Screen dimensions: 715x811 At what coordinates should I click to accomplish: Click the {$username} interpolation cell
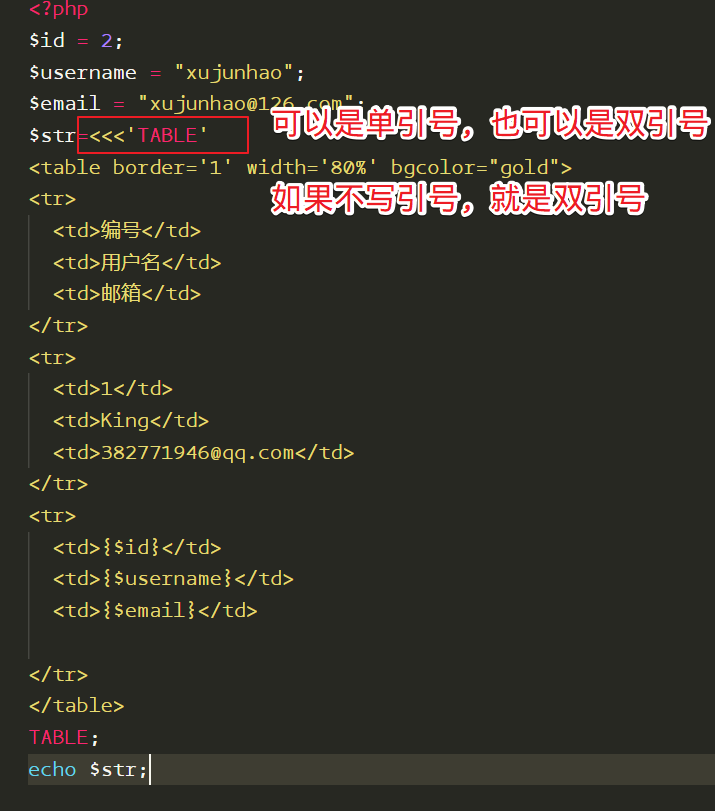pyautogui.click(x=173, y=578)
